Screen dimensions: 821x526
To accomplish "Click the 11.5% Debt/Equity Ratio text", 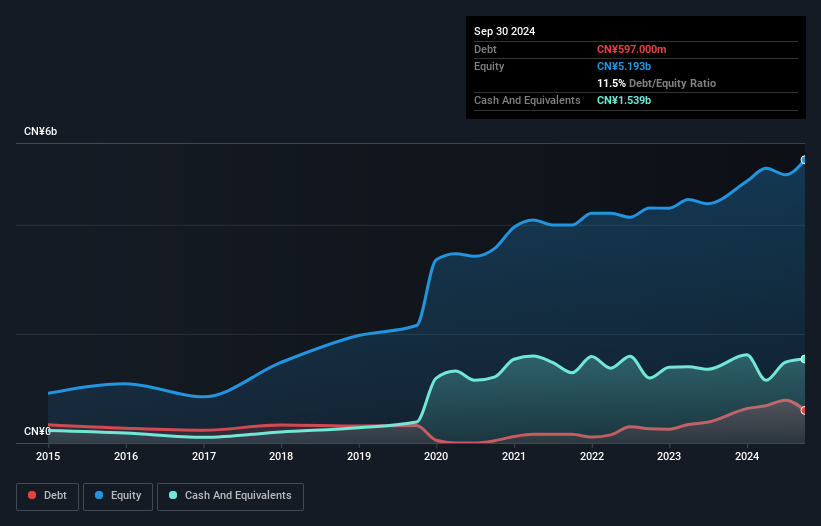I will coord(656,83).
